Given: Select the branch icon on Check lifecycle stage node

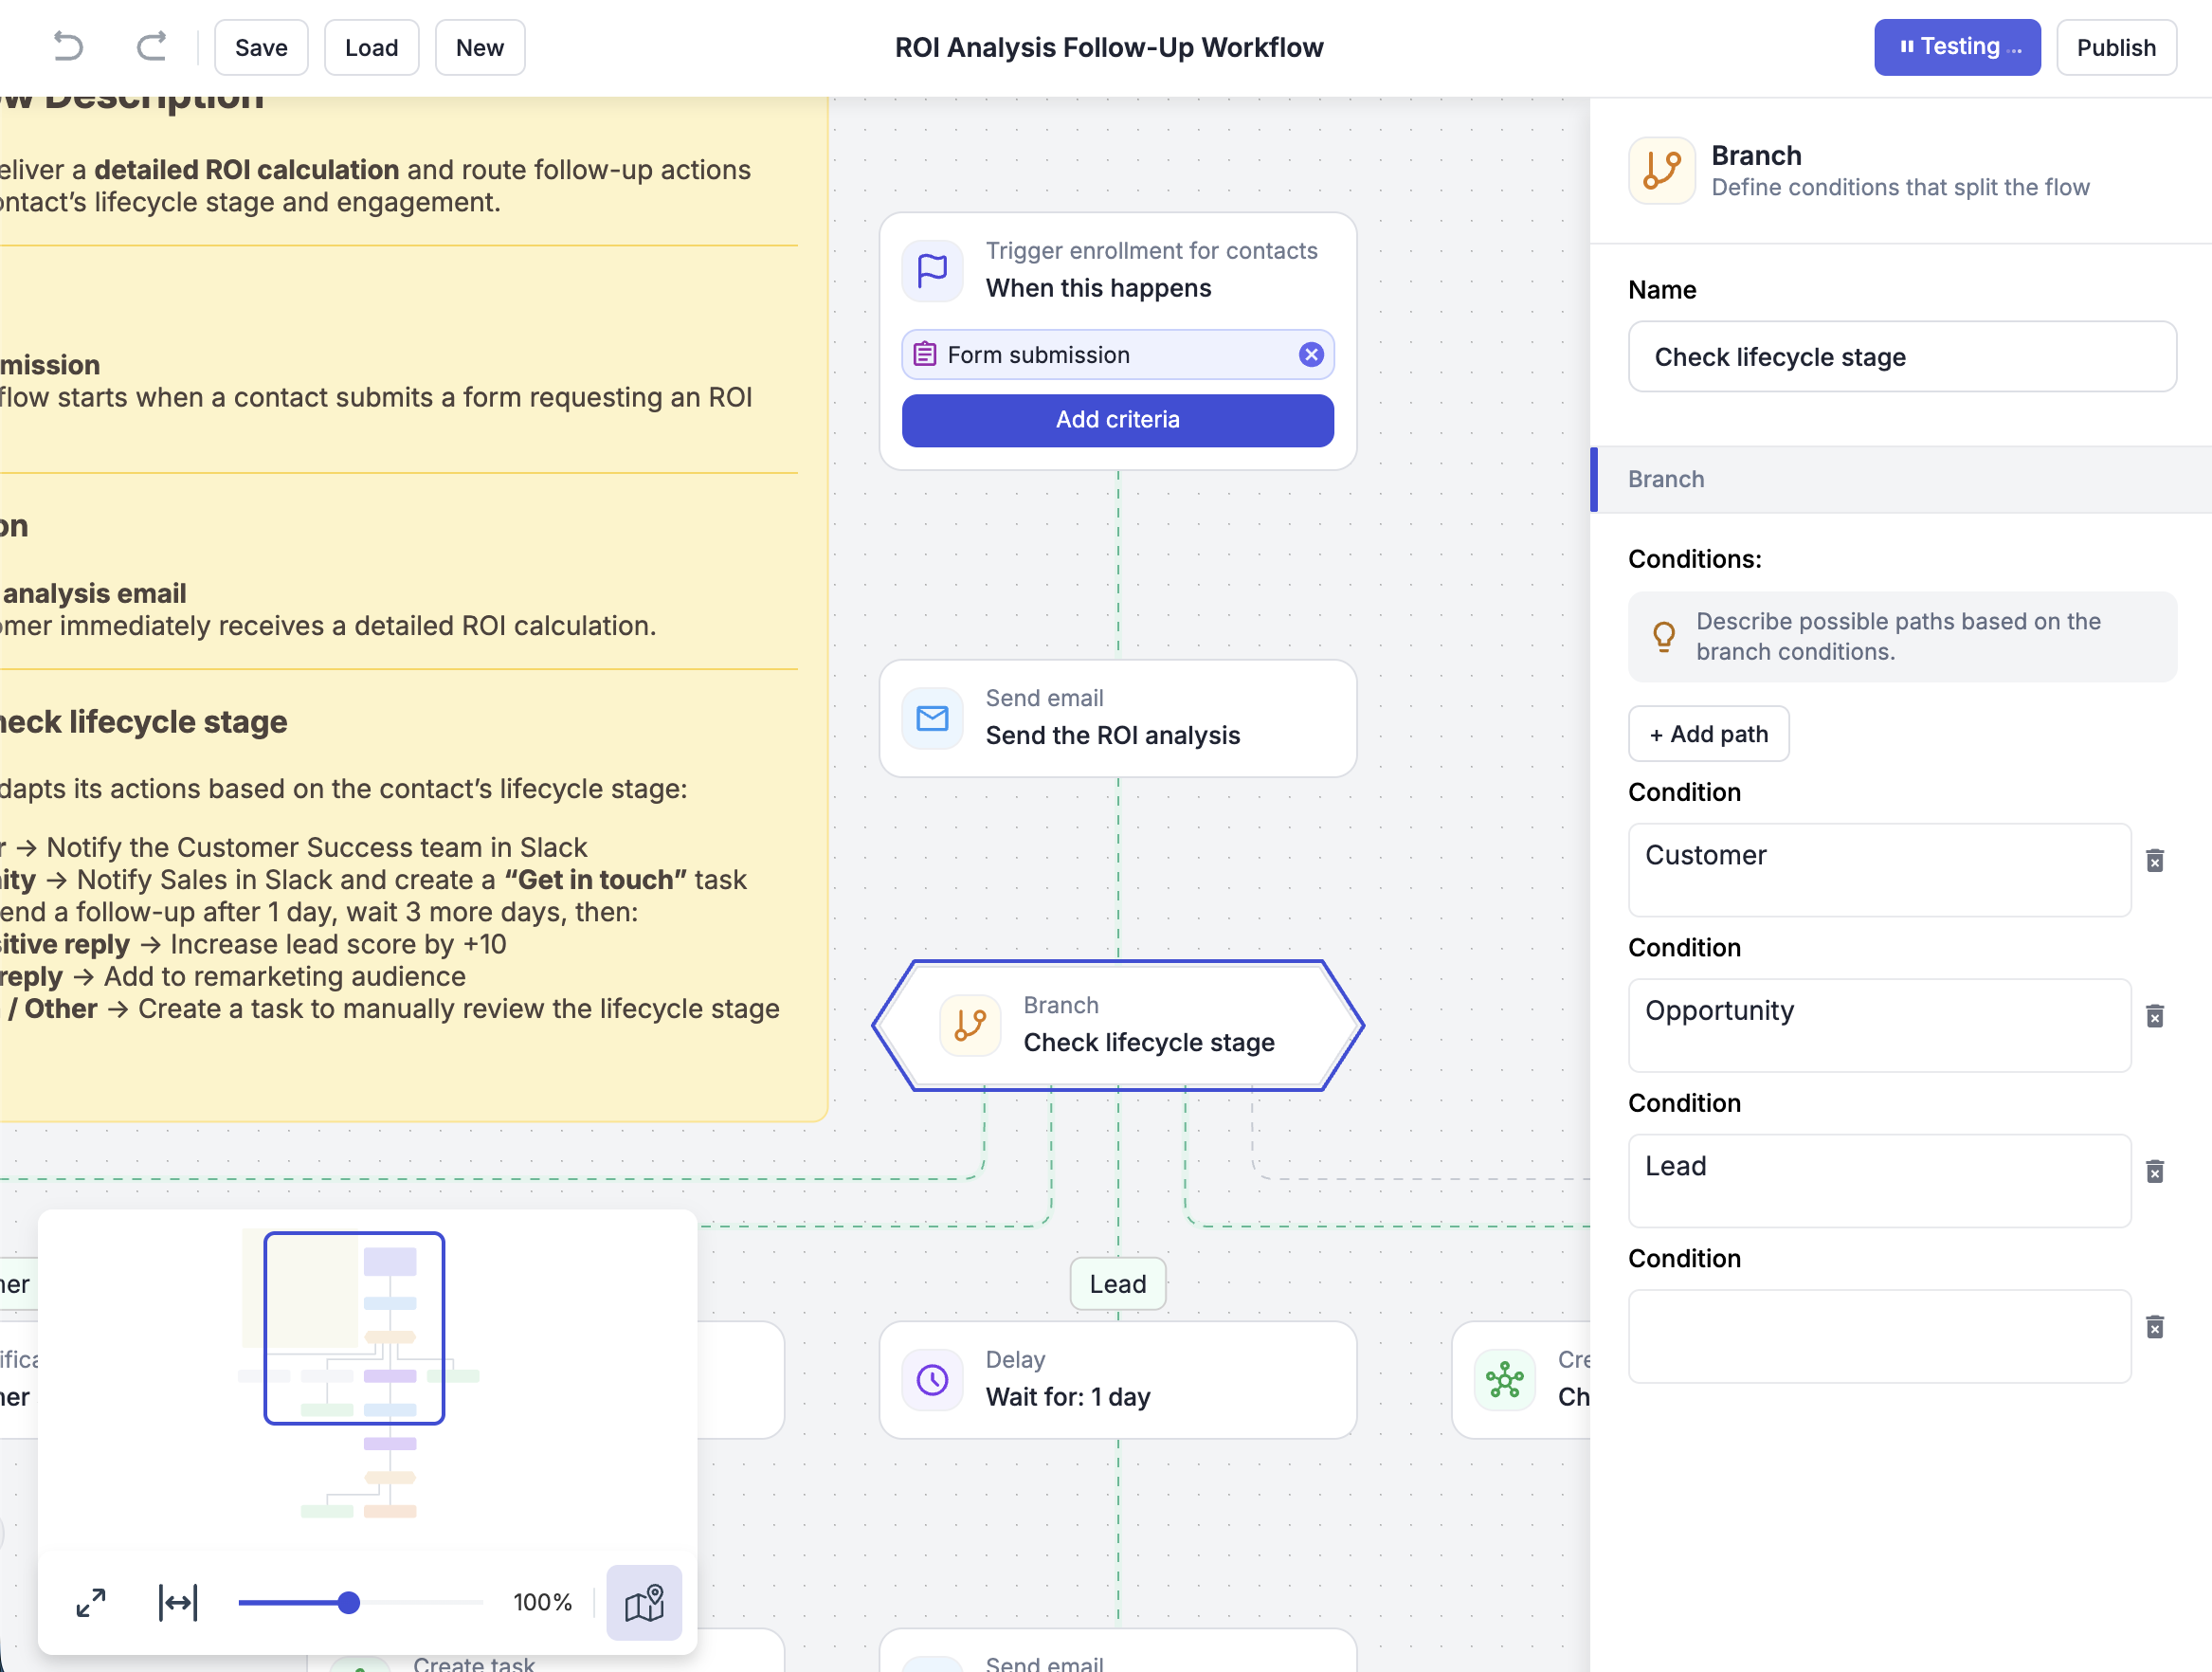Looking at the screenshot, I should [969, 1025].
